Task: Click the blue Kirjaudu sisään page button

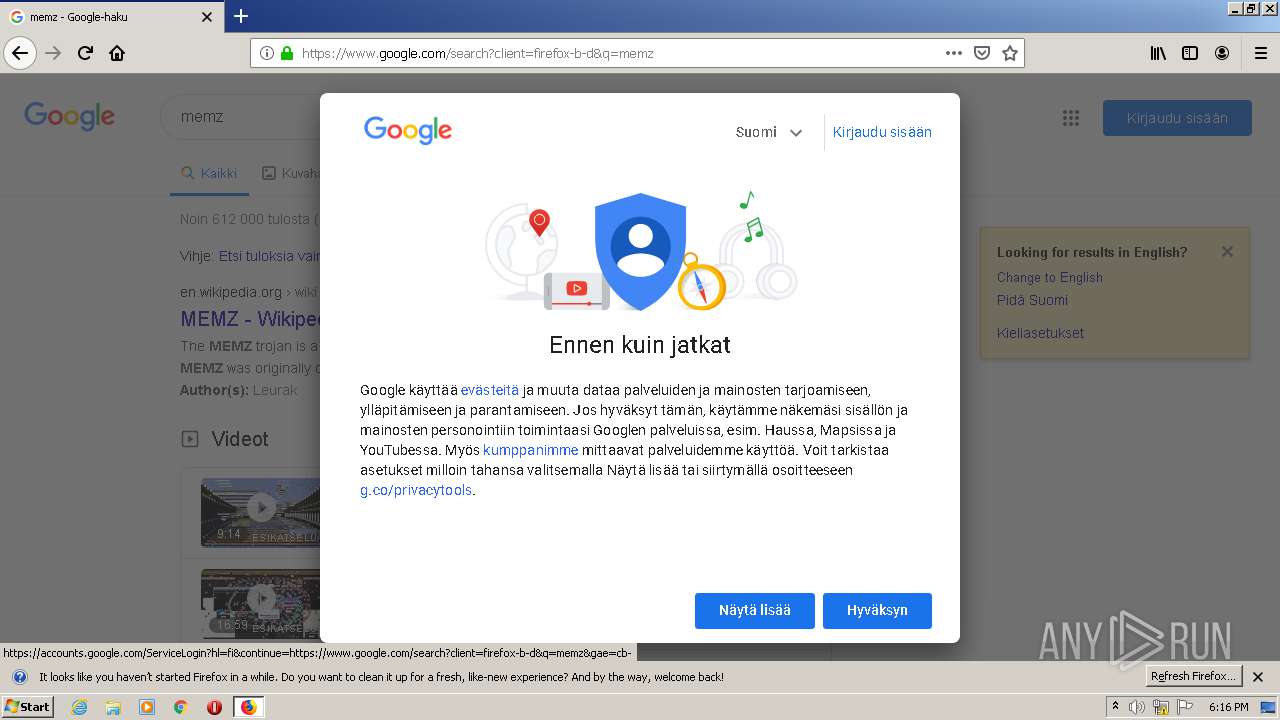Action: [x=1177, y=118]
